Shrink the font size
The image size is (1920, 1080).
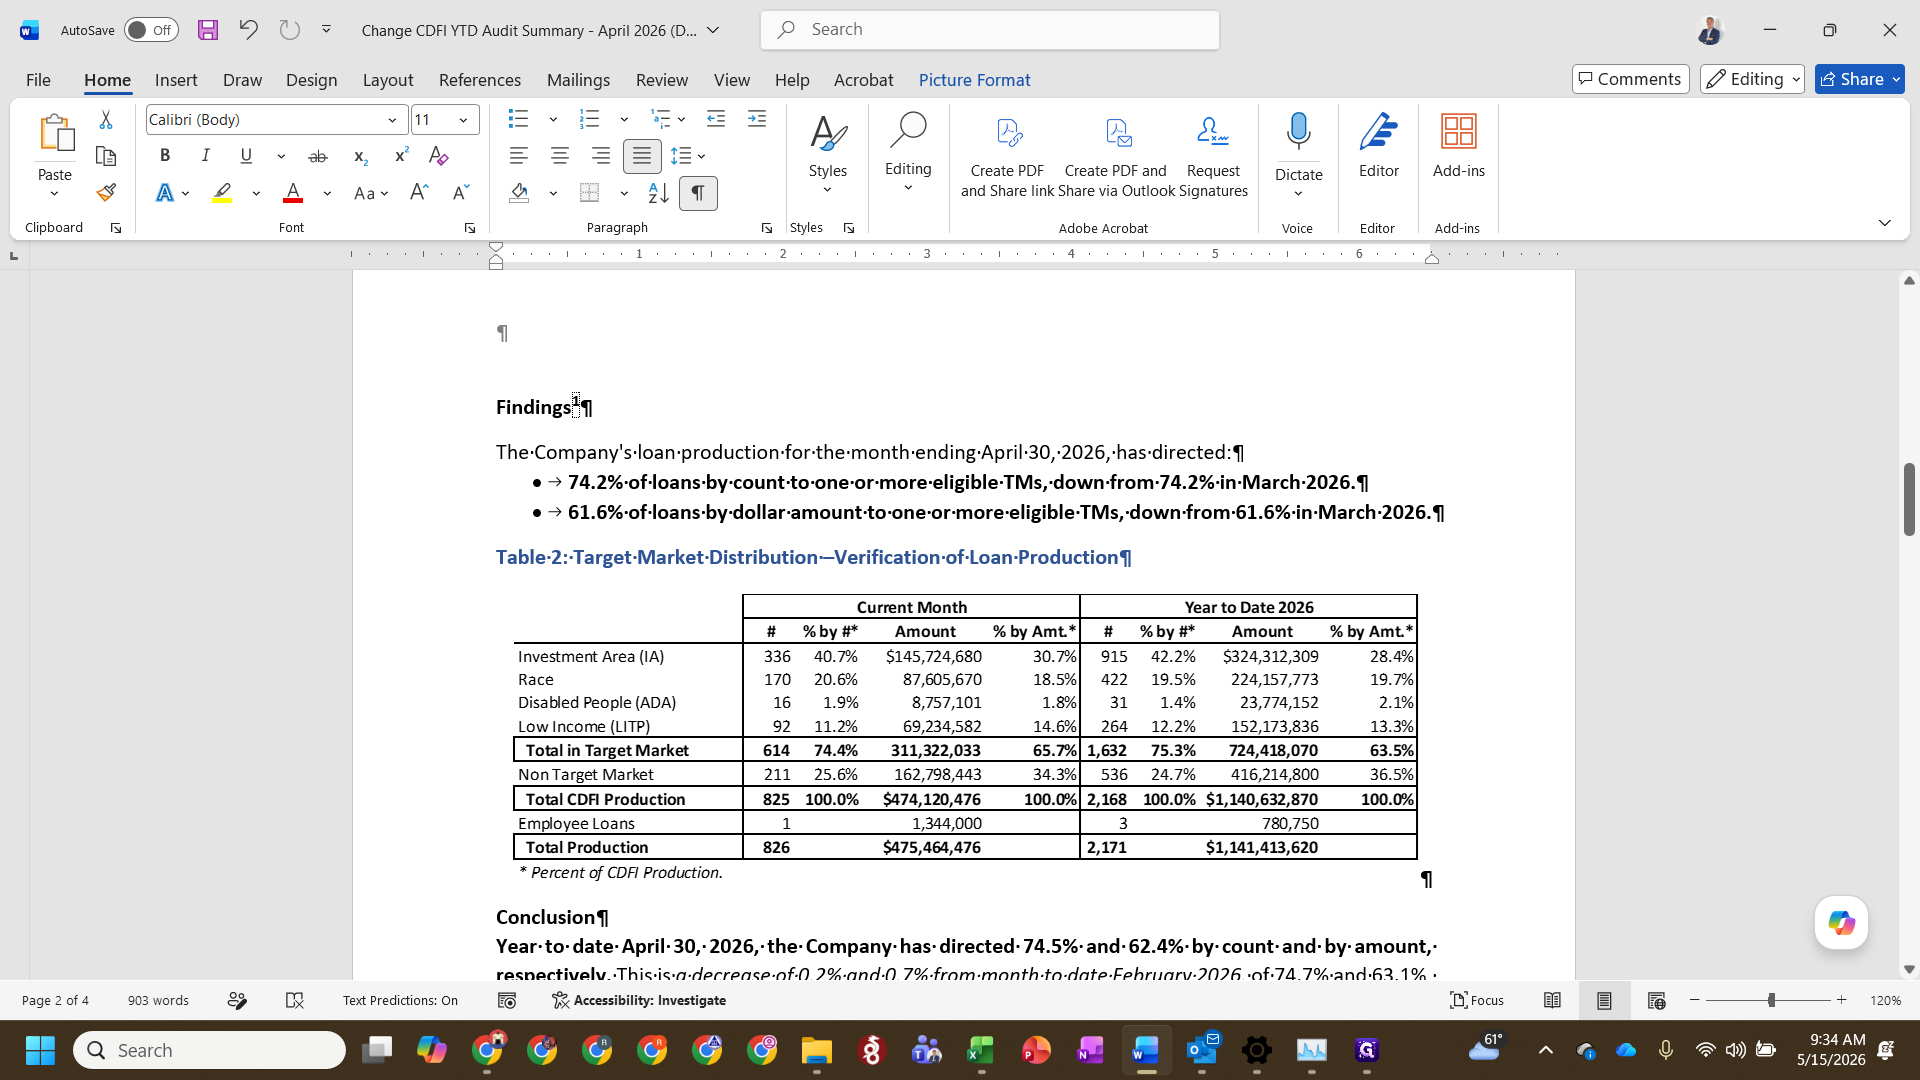pos(461,193)
